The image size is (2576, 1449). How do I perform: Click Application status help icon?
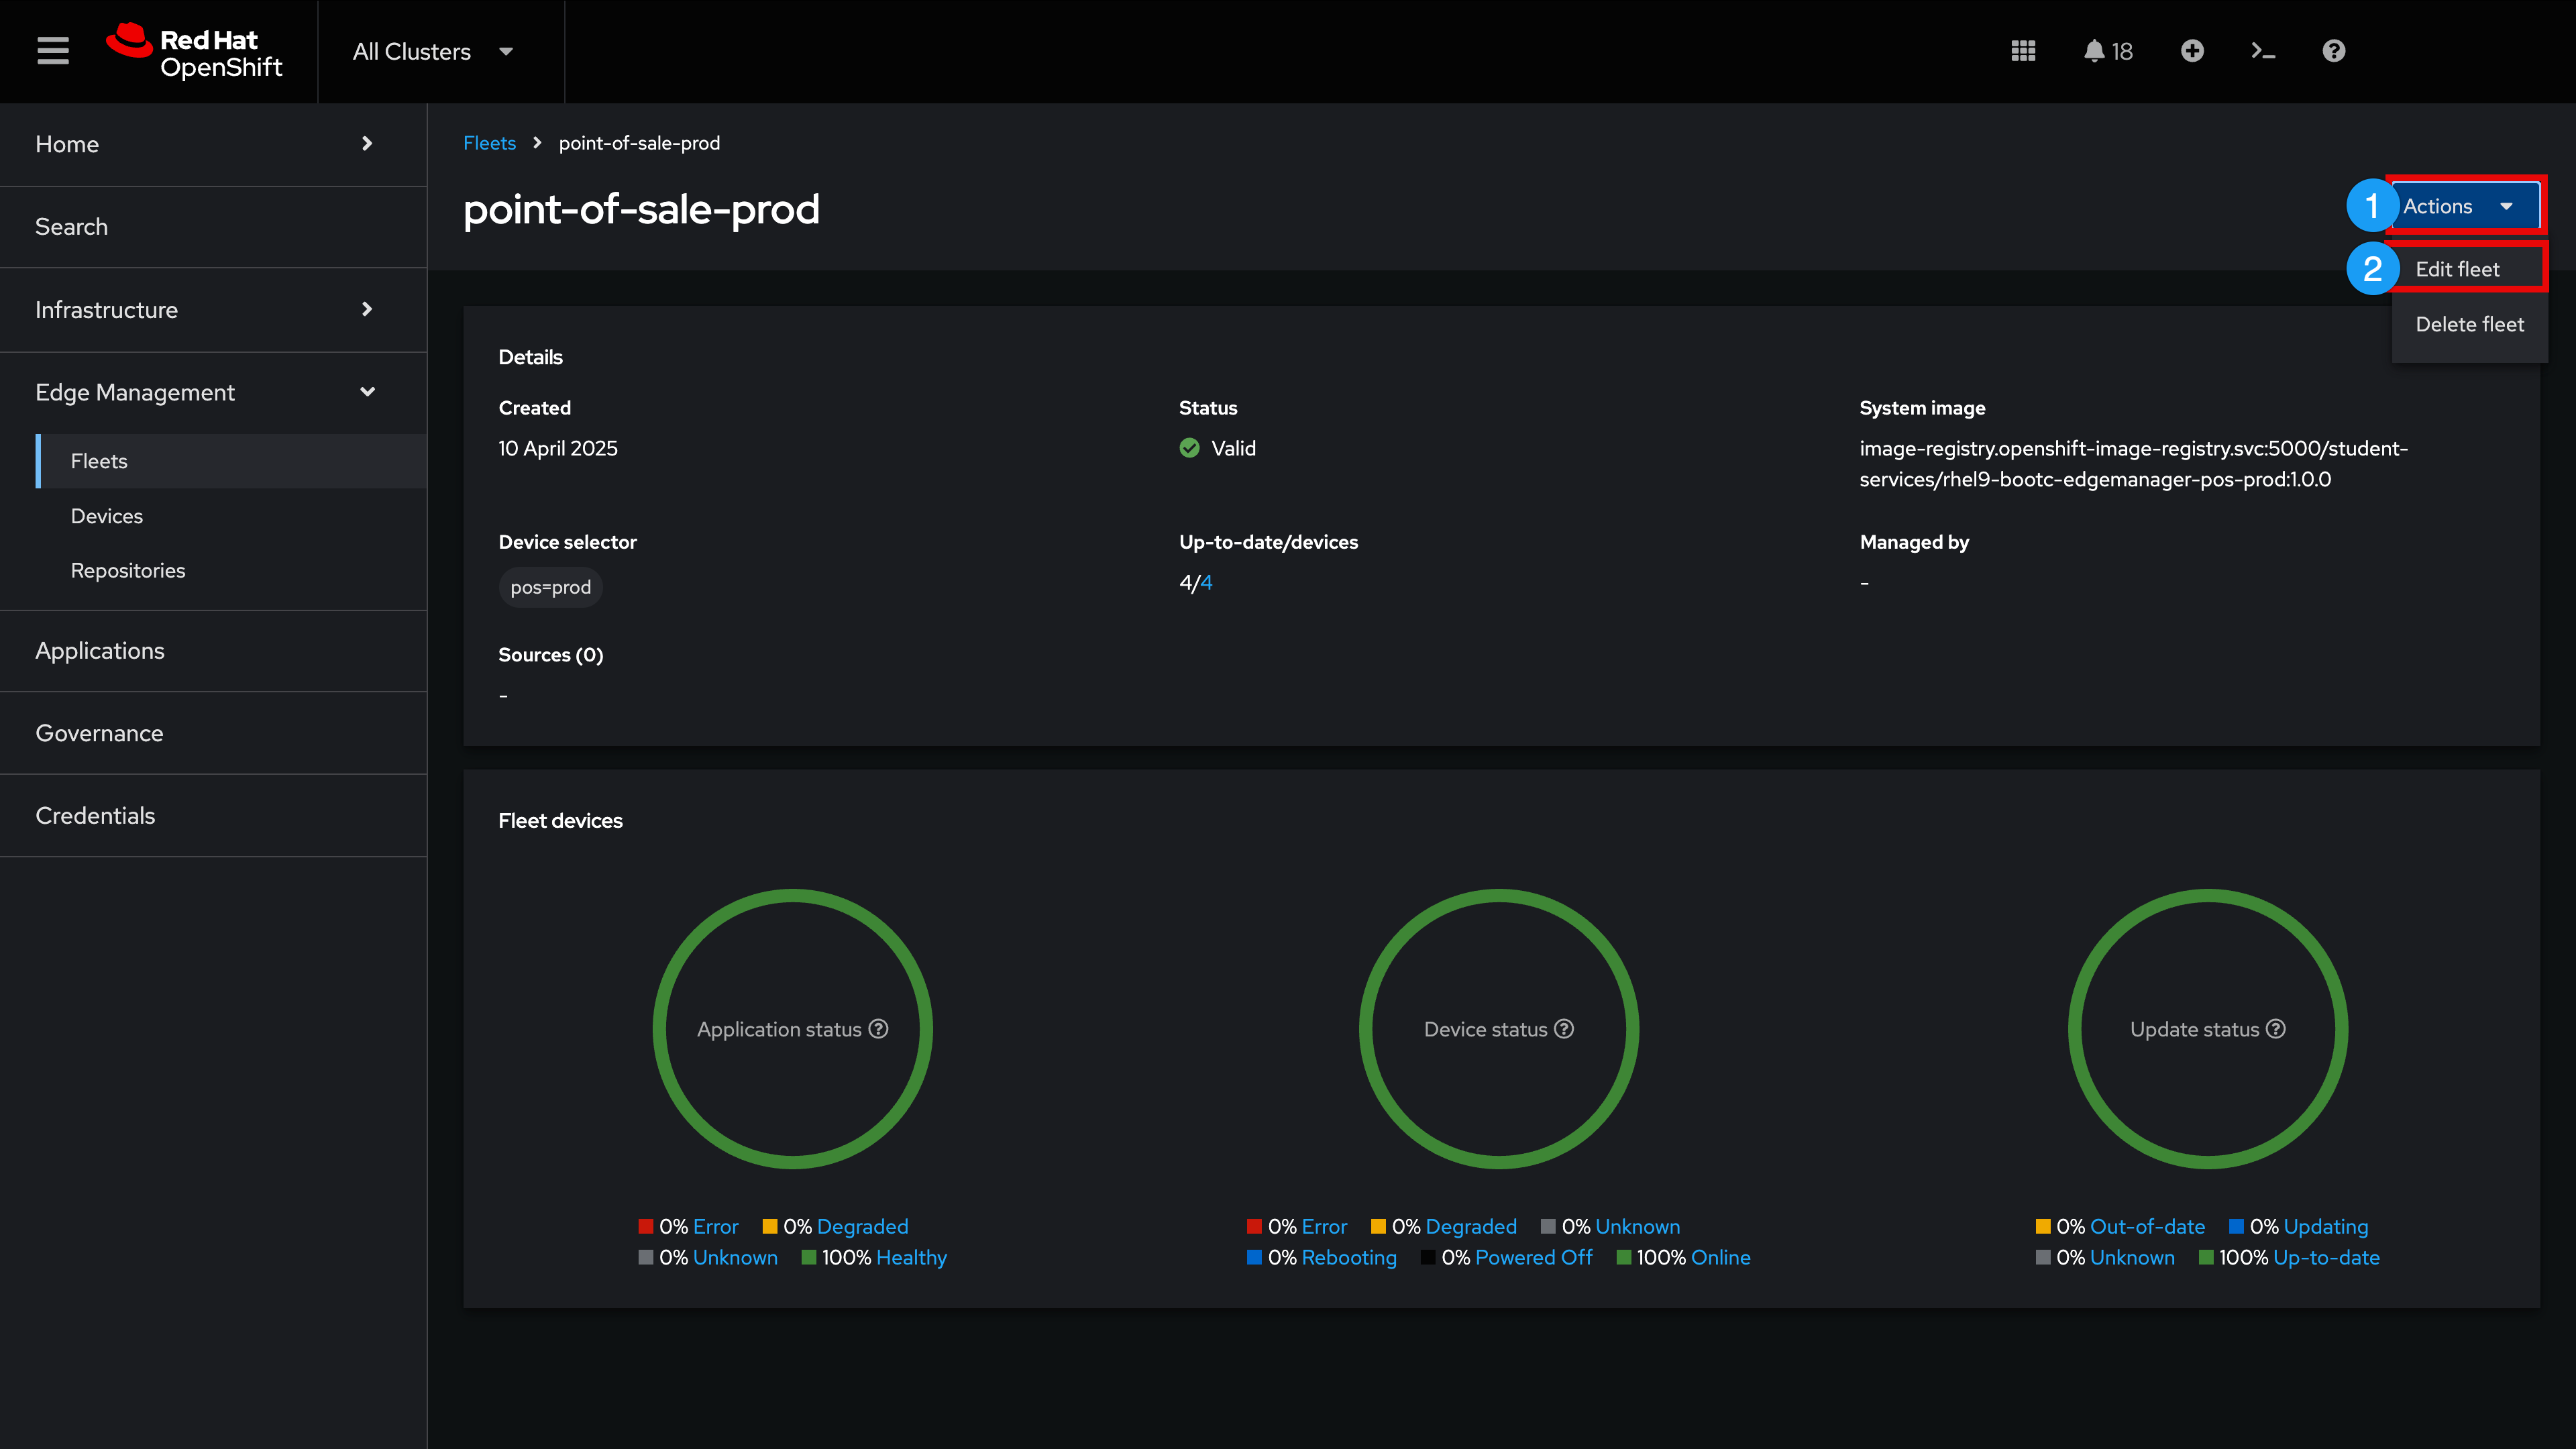click(x=878, y=1029)
